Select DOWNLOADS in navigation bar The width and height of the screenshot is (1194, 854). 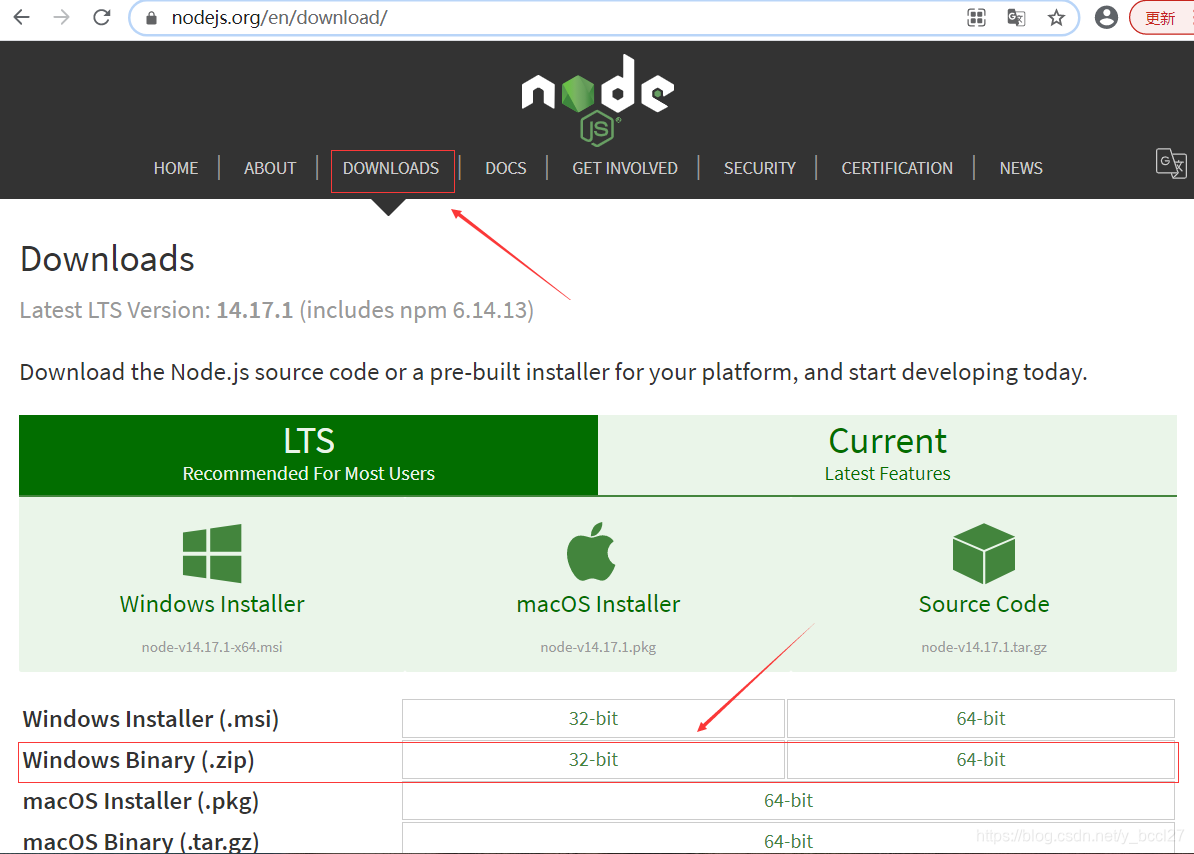coord(391,168)
